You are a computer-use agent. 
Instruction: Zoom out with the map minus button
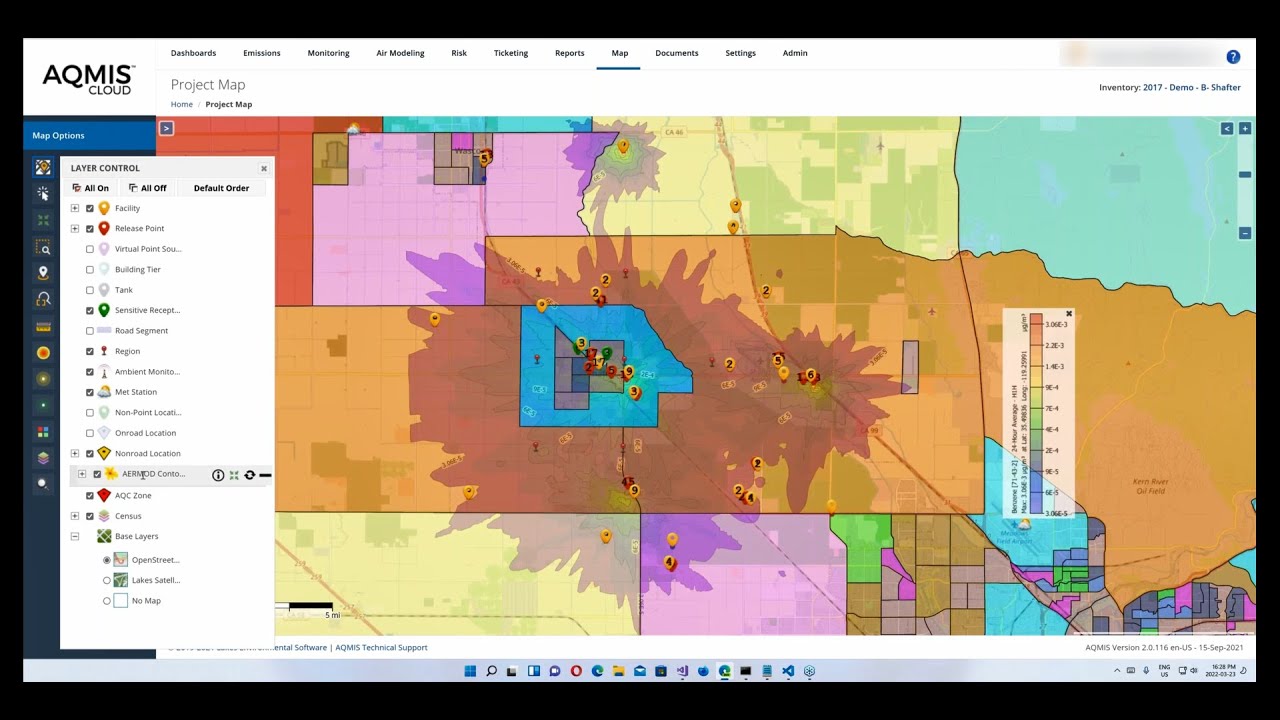[1245, 233]
